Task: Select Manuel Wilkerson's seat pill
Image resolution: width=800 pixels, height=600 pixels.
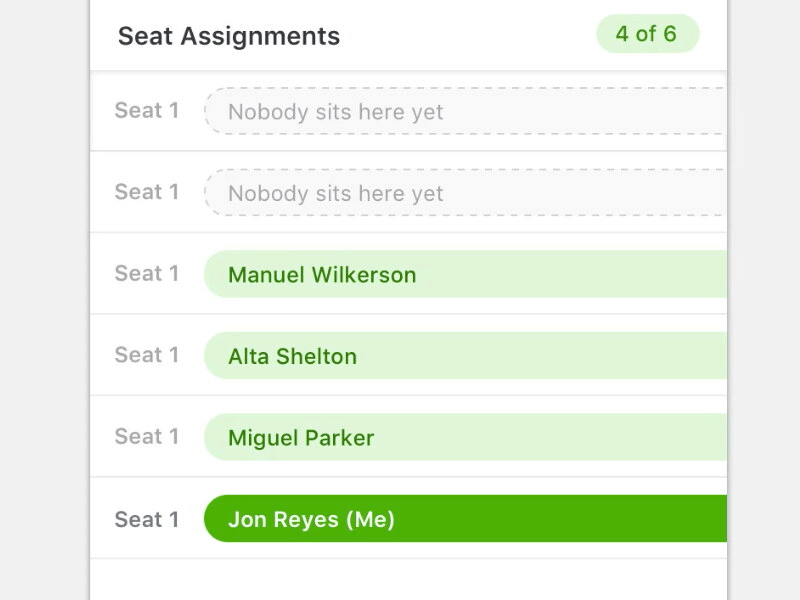Action: [x=465, y=274]
